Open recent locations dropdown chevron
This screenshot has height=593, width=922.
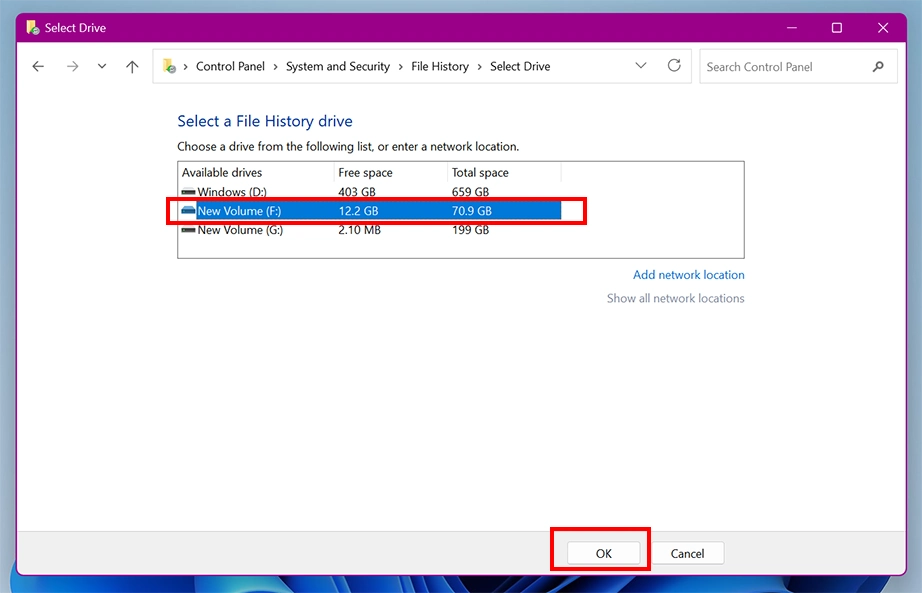point(102,66)
